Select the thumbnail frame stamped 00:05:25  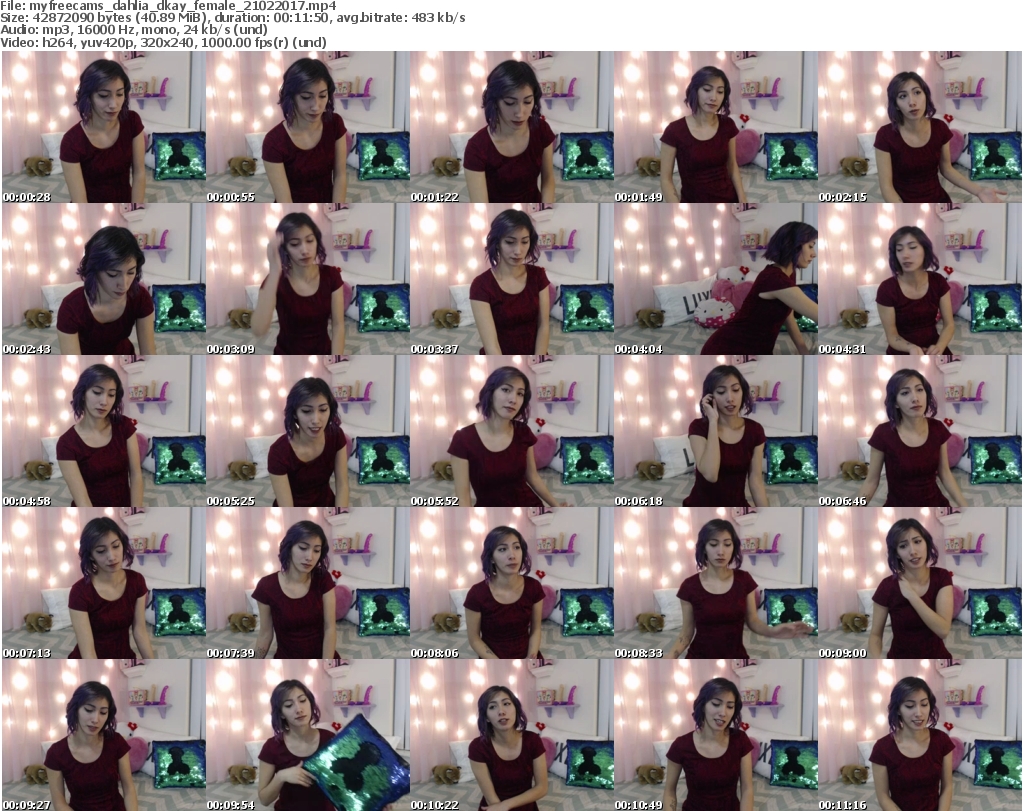[308, 432]
